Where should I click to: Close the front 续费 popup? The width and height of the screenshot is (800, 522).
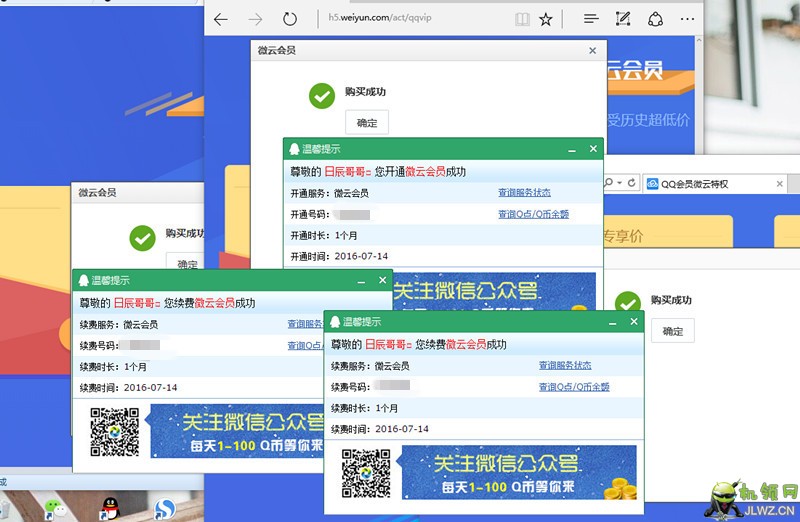tap(634, 321)
